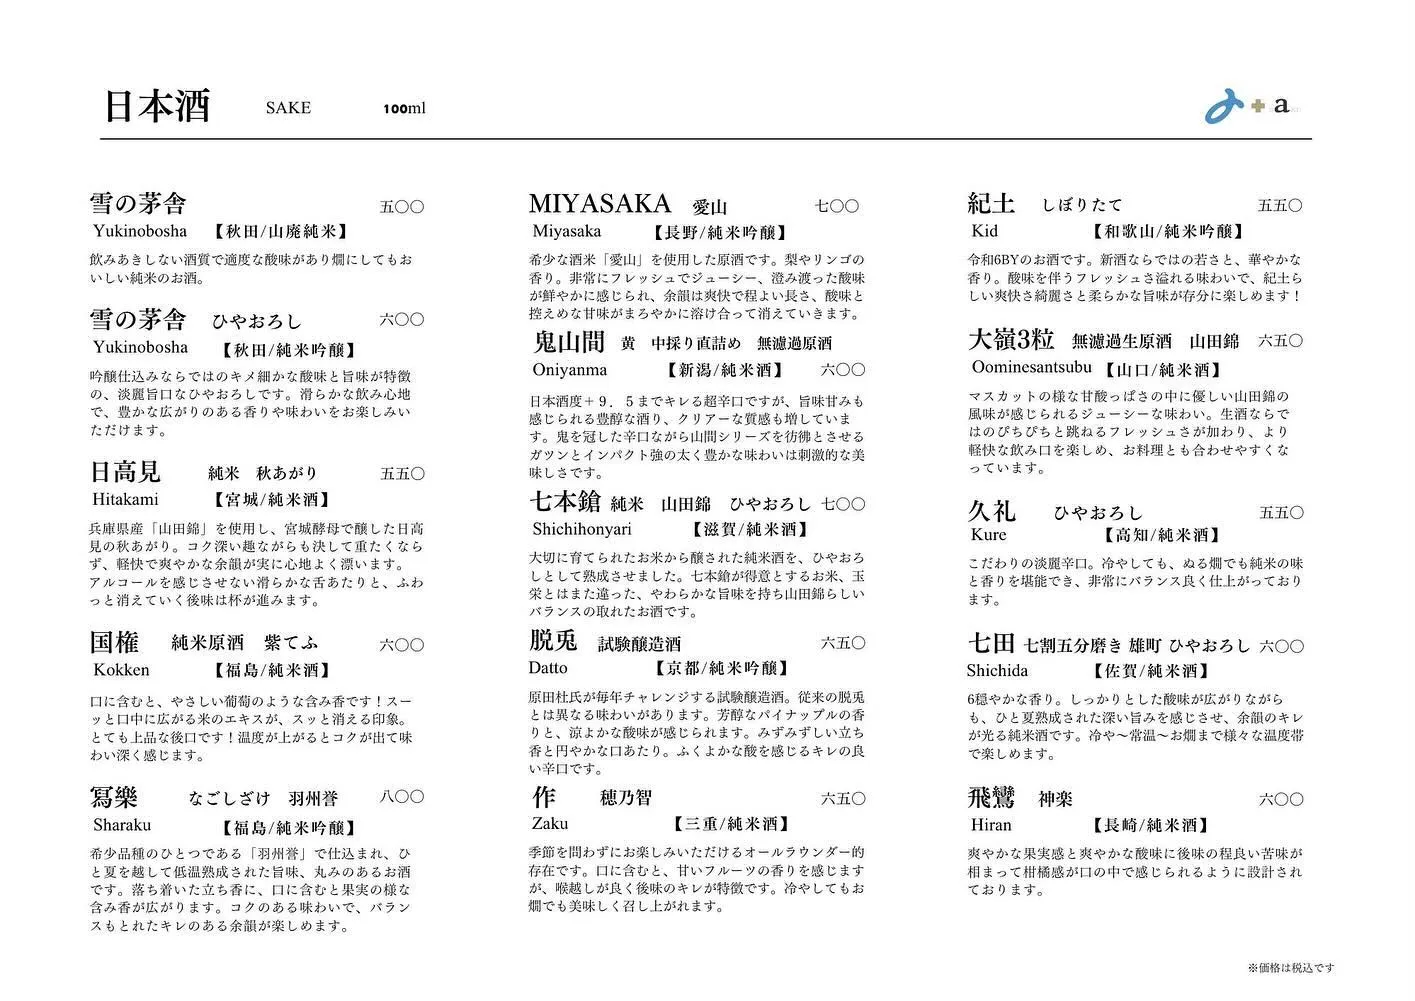
Task: Click price 五〇〇 beside 雪の茅舎 Yukinobosha 山廃純米
Action: tap(401, 207)
